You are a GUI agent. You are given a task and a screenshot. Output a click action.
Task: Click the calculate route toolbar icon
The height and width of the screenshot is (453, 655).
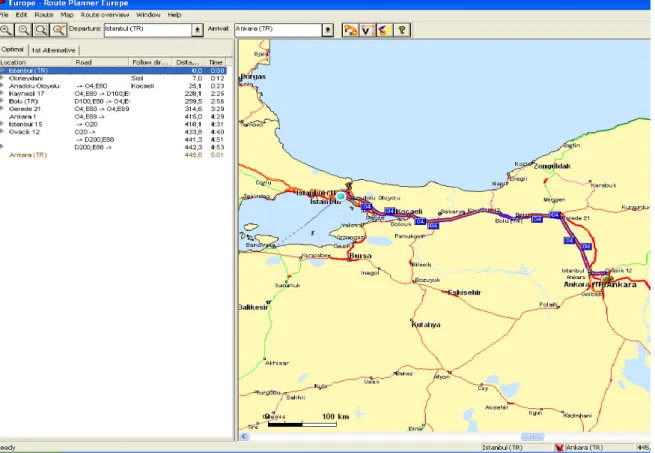click(x=350, y=30)
